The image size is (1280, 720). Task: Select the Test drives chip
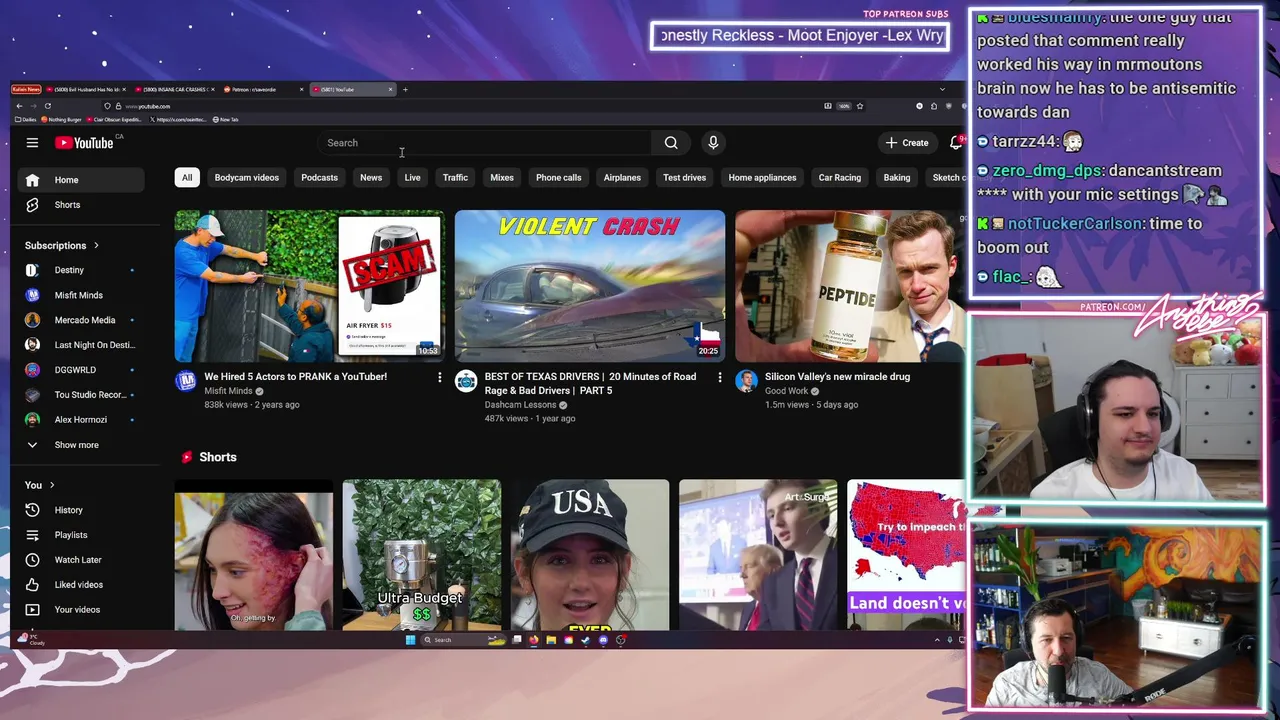[684, 178]
